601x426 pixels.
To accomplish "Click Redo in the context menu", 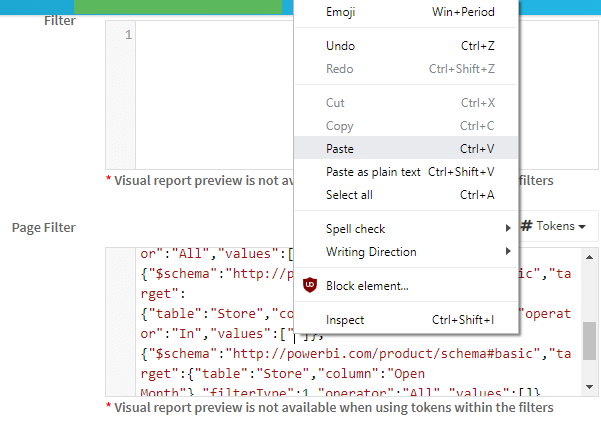I will [x=339, y=69].
